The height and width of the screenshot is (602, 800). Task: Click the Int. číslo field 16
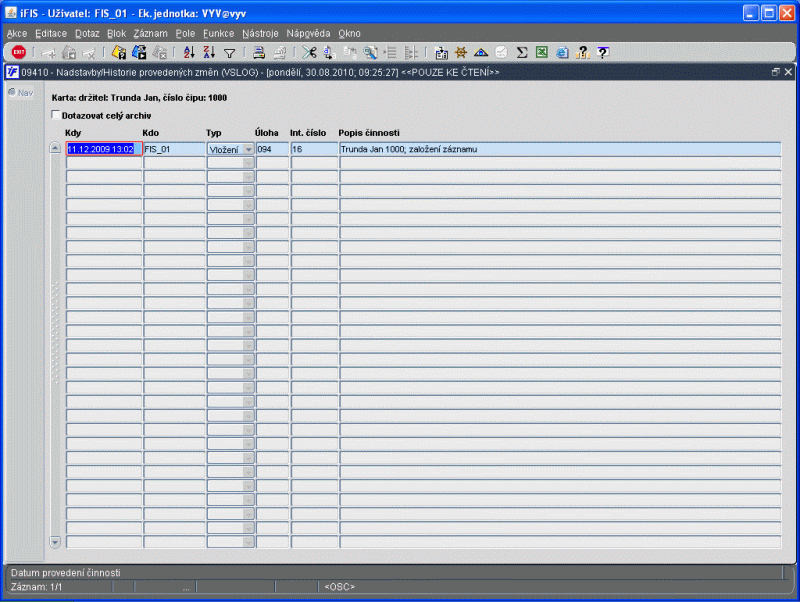[x=314, y=149]
